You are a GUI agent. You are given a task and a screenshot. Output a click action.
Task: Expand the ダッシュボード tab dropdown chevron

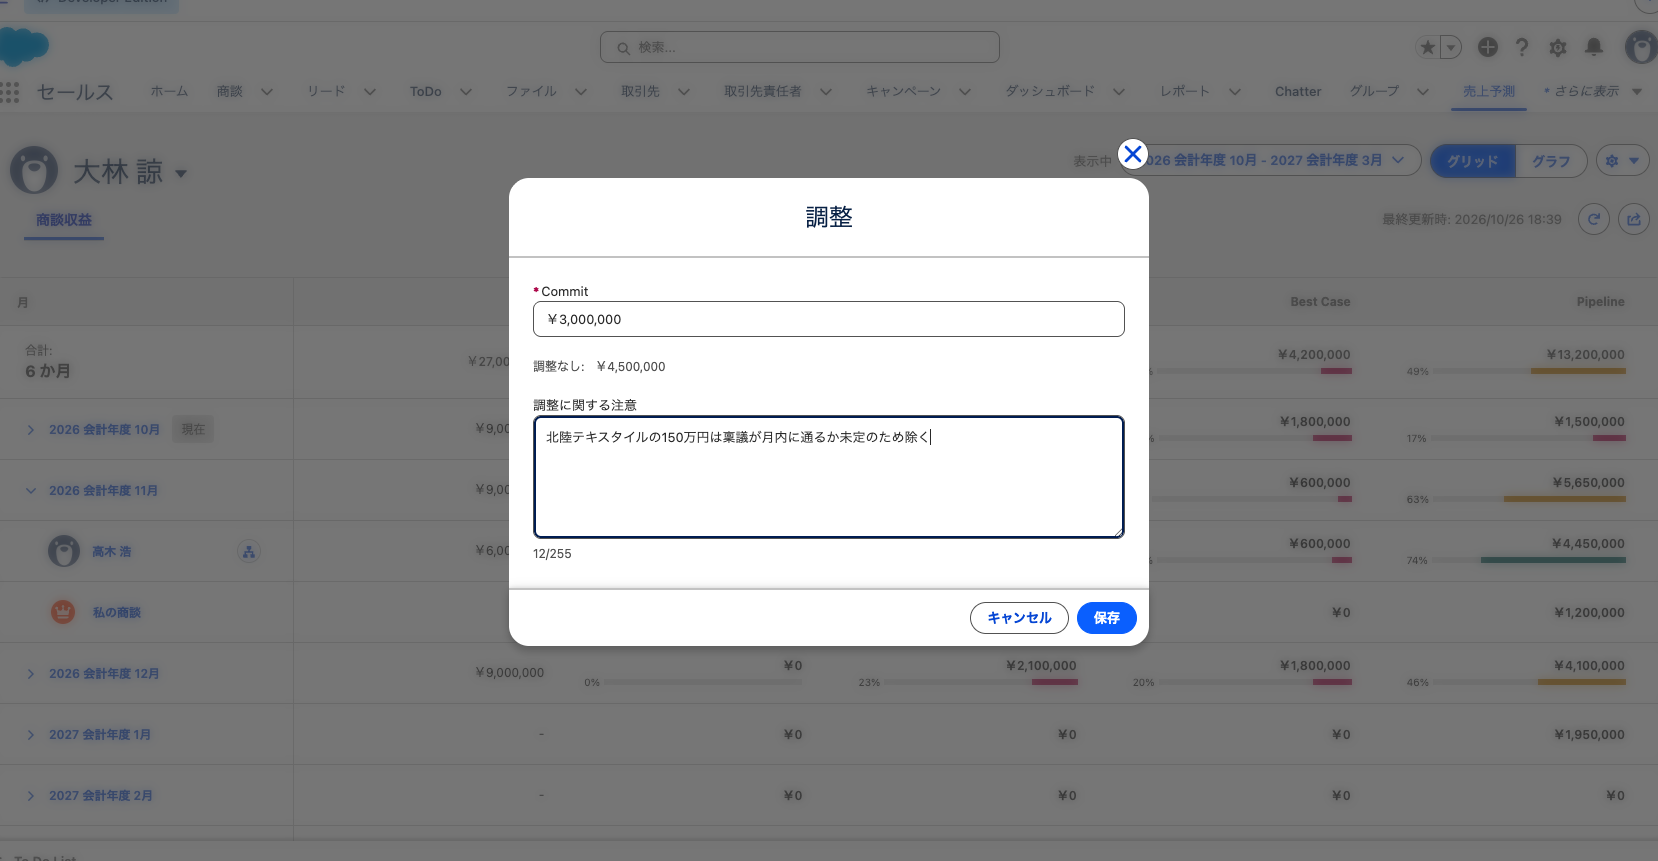point(1119,91)
